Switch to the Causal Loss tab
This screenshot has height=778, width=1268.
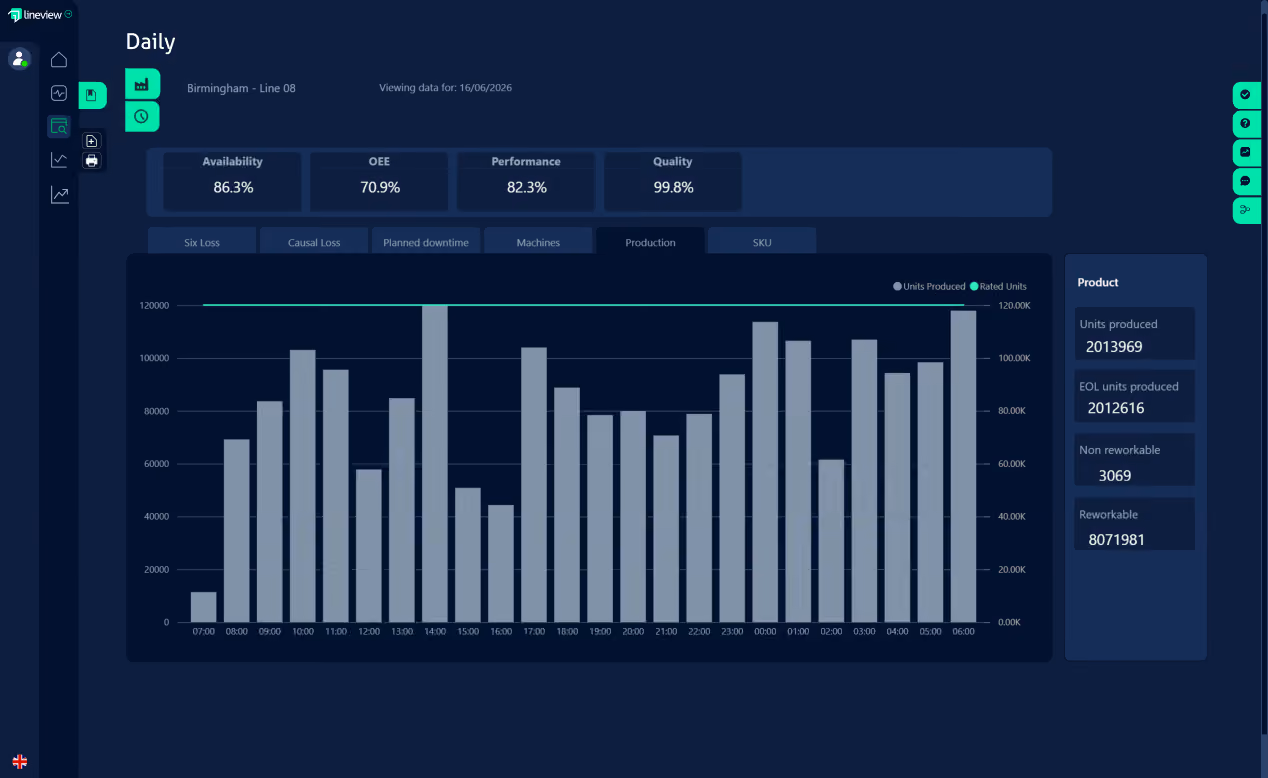314,241
